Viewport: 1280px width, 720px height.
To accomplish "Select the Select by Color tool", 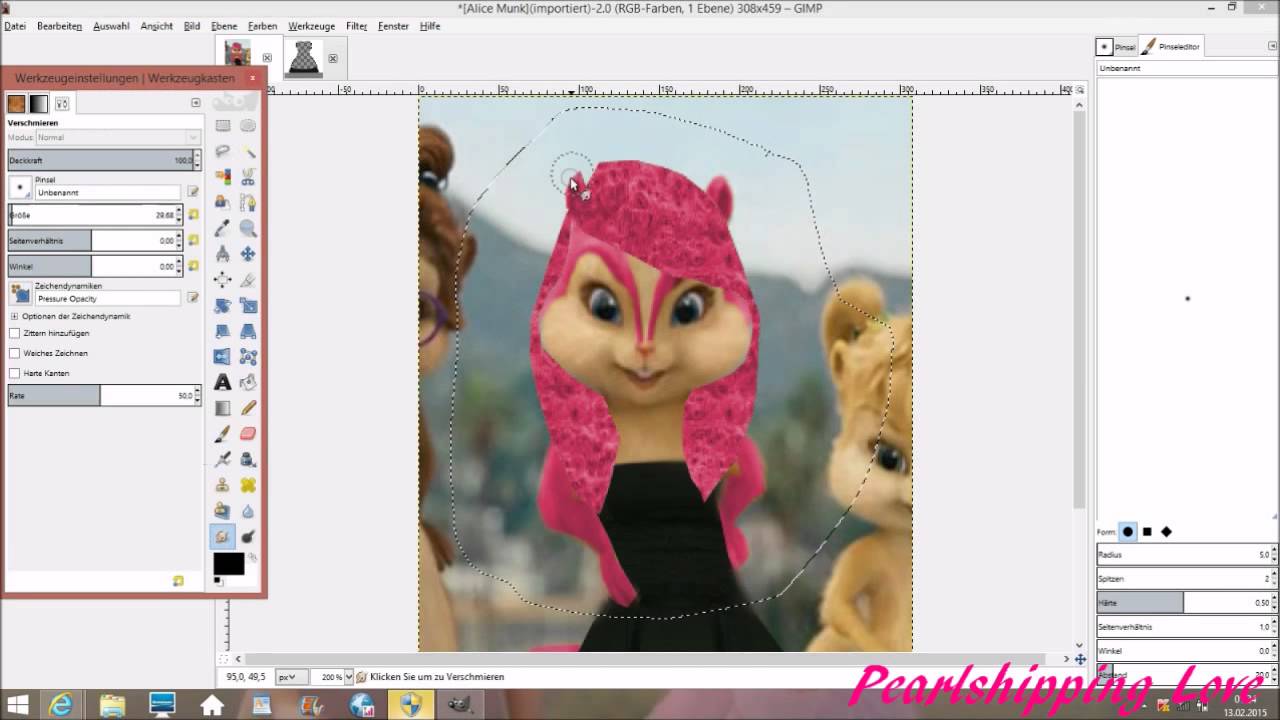I will (223, 177).
